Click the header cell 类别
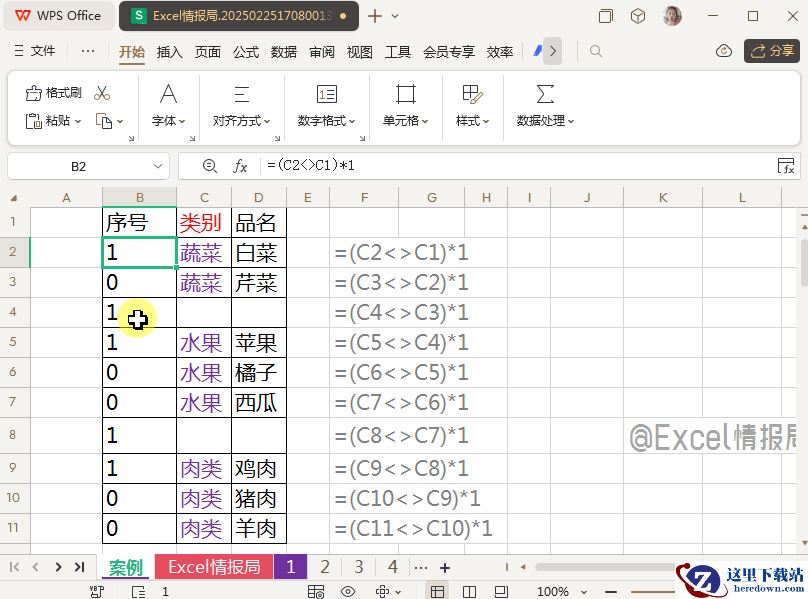 204,223
